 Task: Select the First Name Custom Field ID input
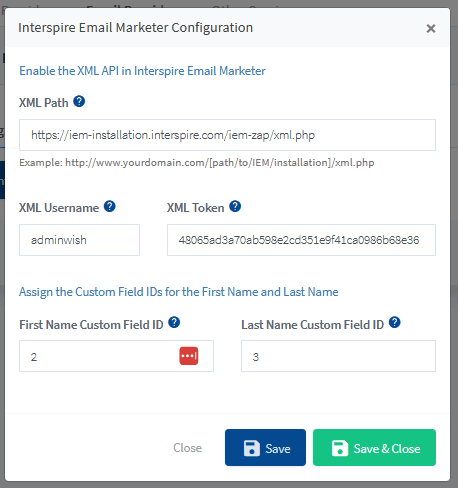tap(116, 356)
